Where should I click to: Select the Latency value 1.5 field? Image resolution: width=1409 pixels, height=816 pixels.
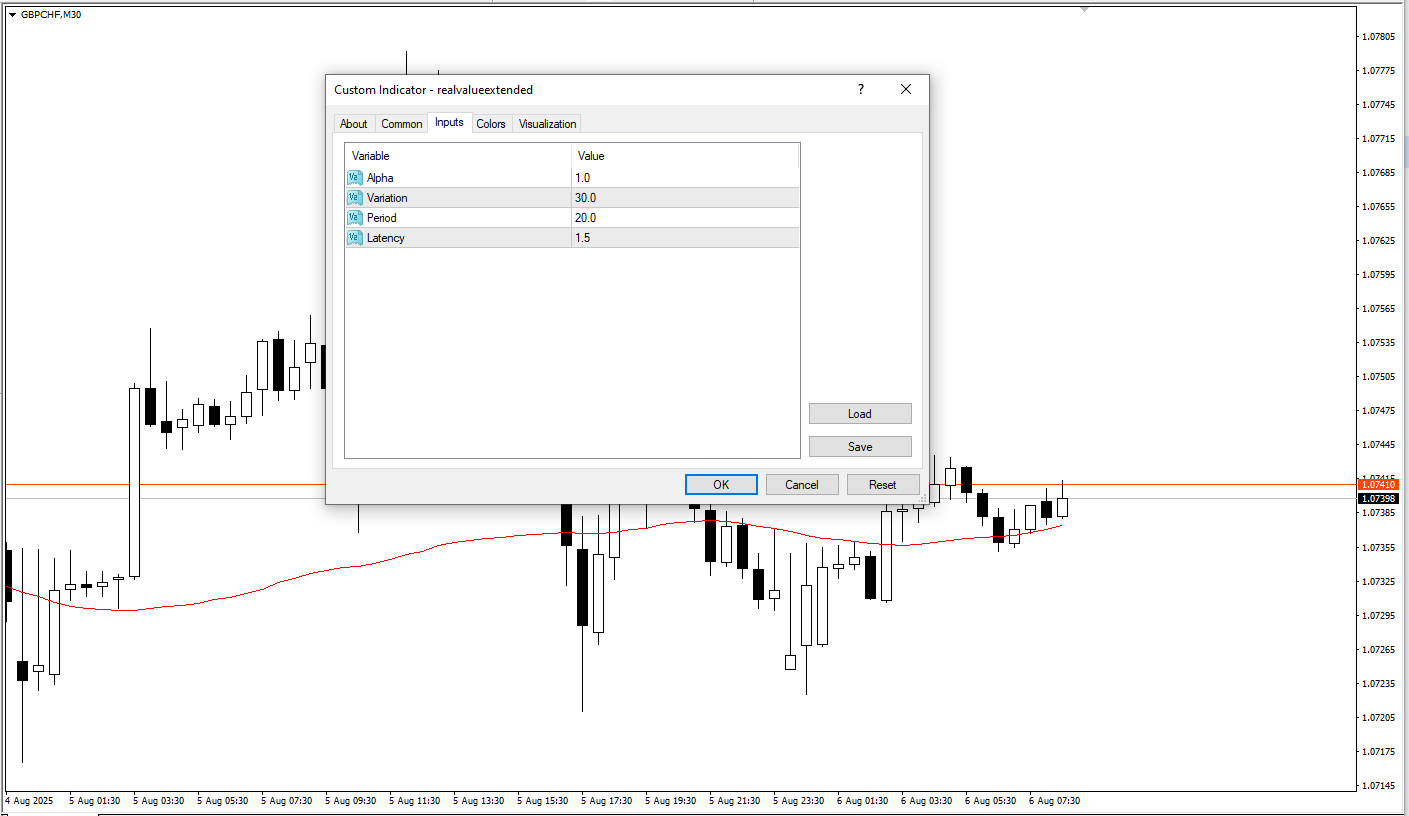tap(685, 238)
